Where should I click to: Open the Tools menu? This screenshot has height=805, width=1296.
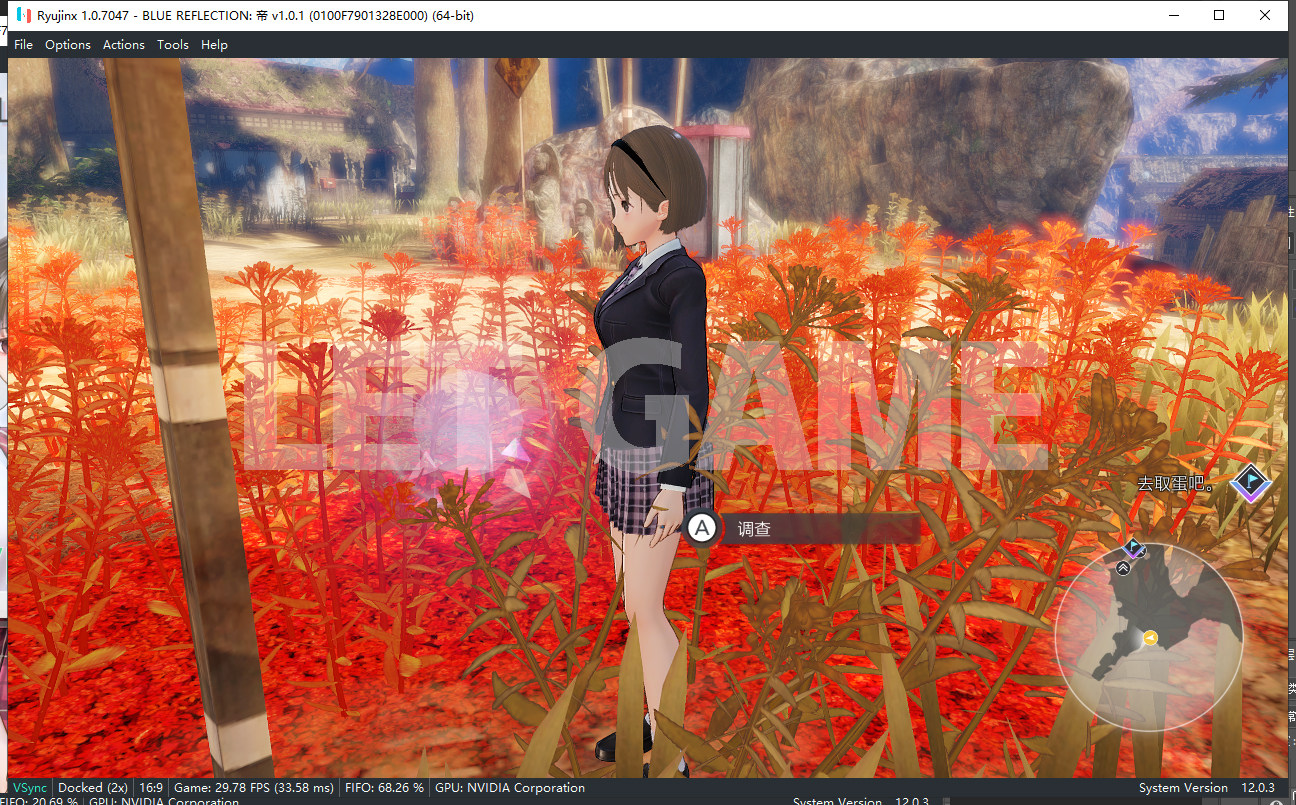(173, 45)
